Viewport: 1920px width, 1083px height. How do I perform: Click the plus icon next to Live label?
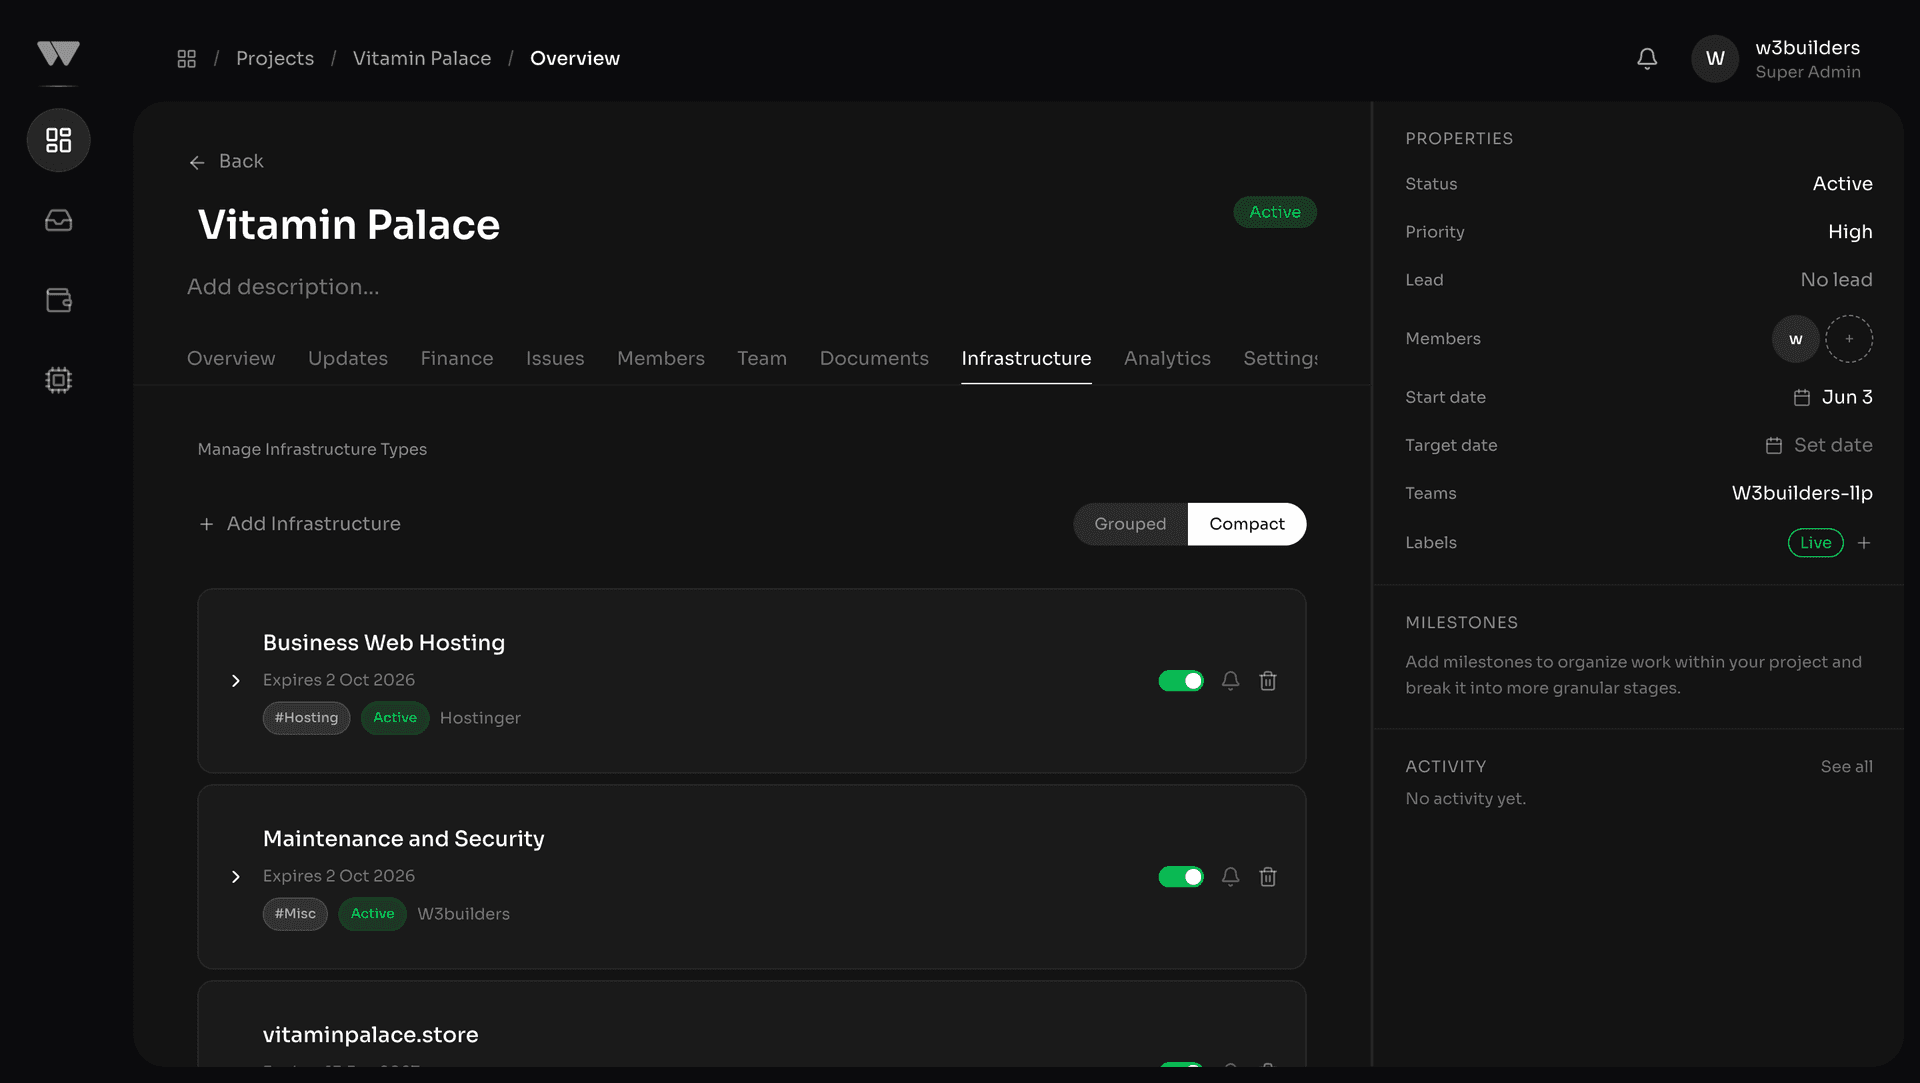(x=1864, y=543)
